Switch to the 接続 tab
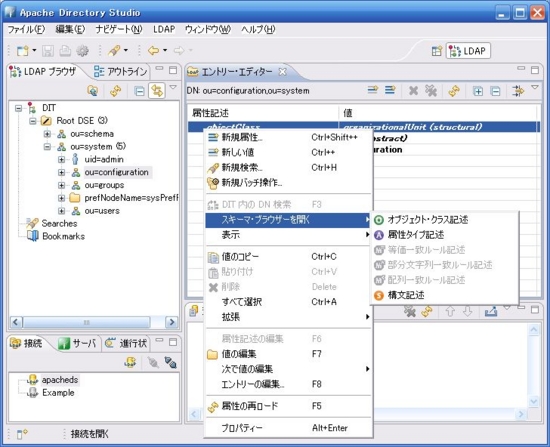The height and width of the screenshot is (447, 550). pos(27,343)
